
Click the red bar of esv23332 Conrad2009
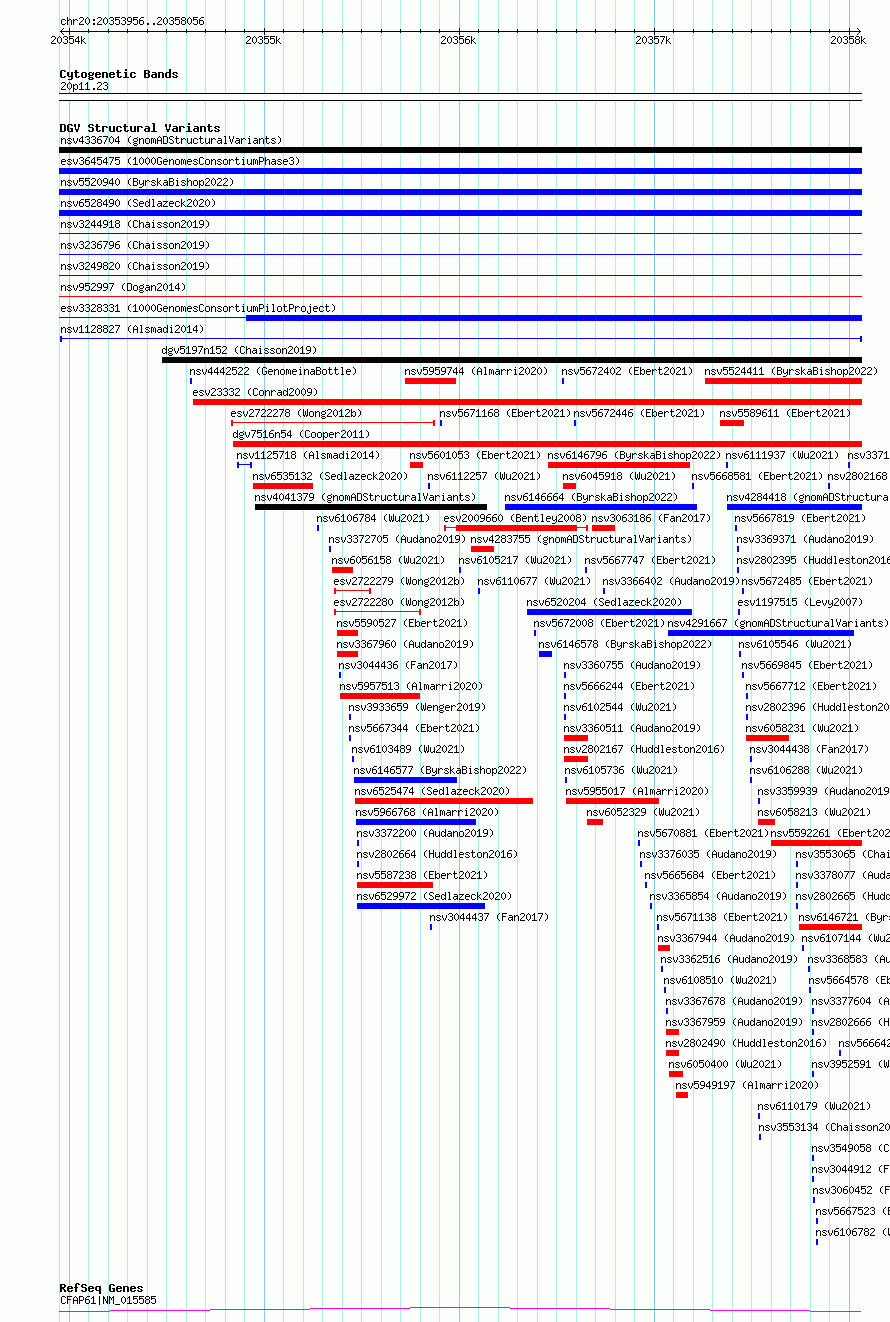coord(527,402)
